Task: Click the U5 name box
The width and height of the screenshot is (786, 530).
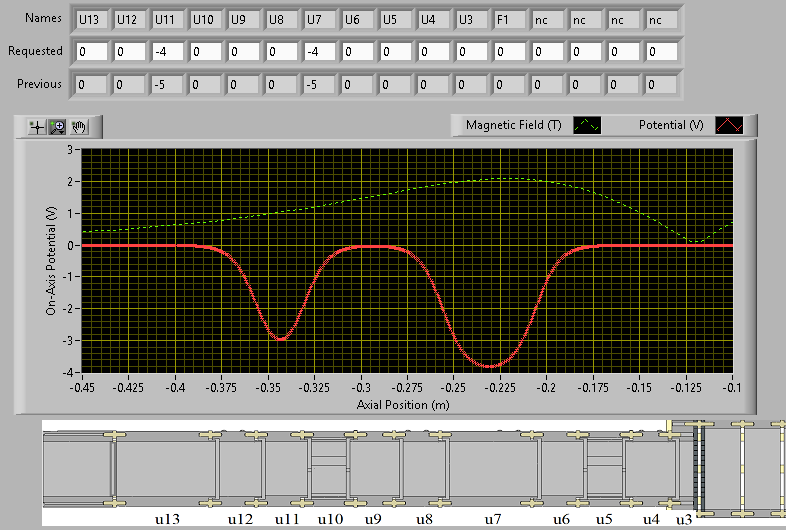Action: pos(396,20)
